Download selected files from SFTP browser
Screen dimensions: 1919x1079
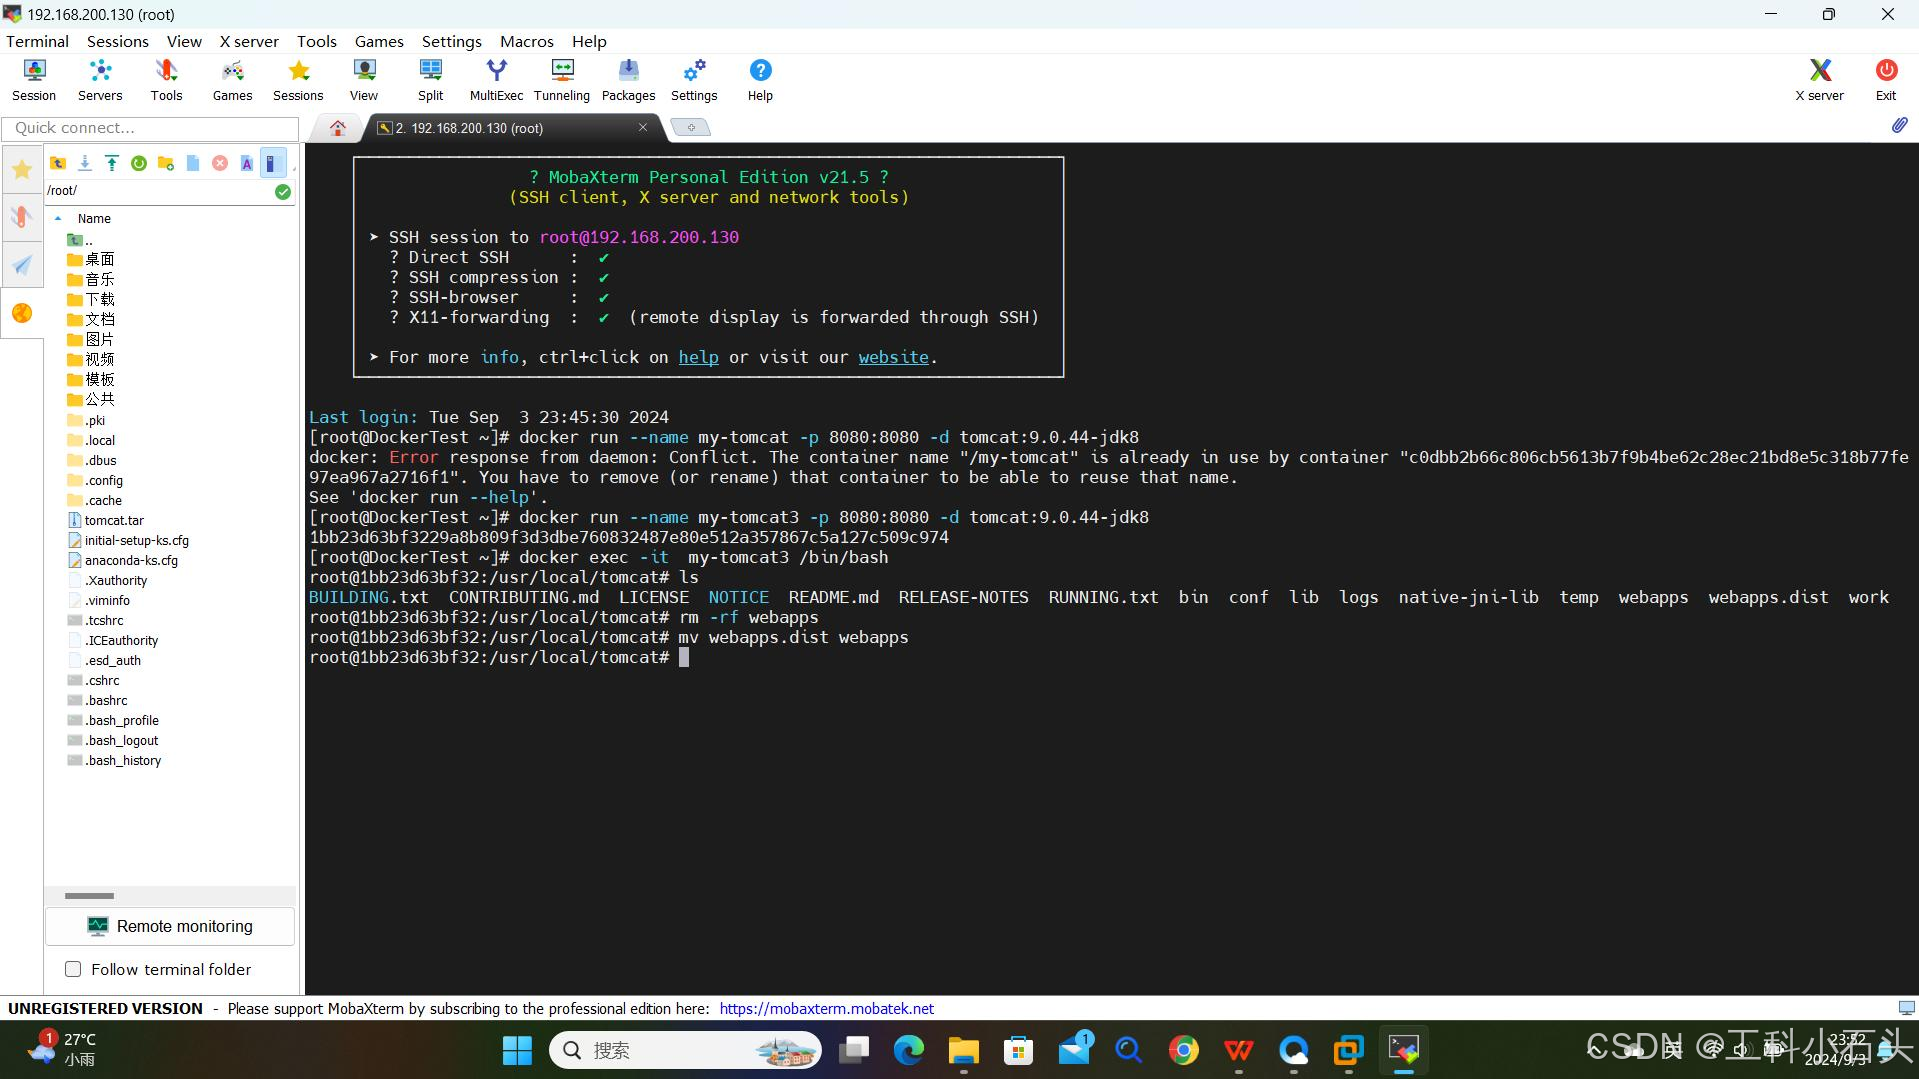click(x=85, y=163)
